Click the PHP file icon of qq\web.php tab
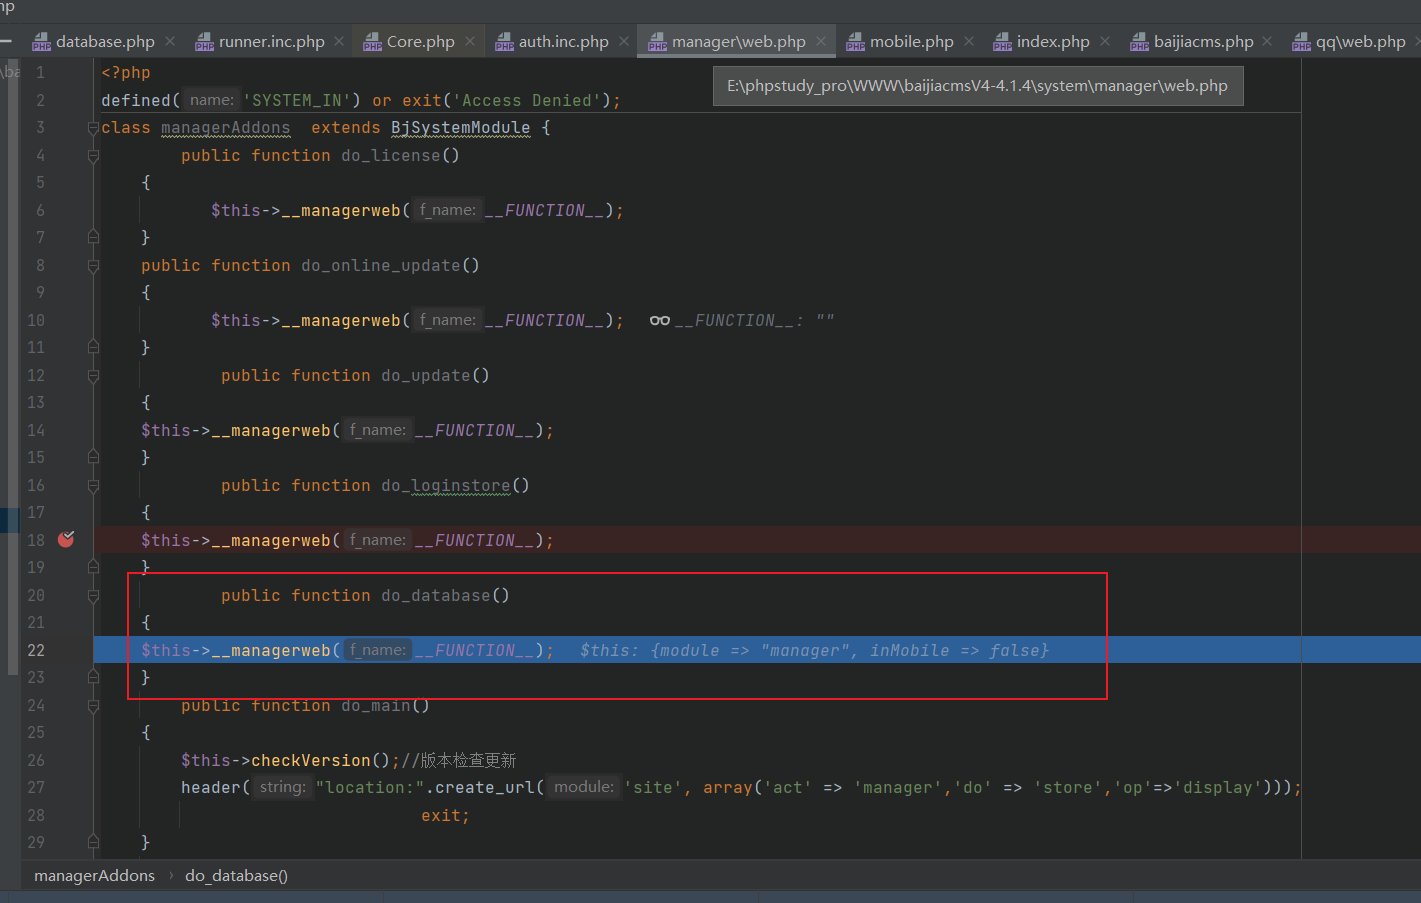Screen dimensions: 1421x903 click(1301, 42)
